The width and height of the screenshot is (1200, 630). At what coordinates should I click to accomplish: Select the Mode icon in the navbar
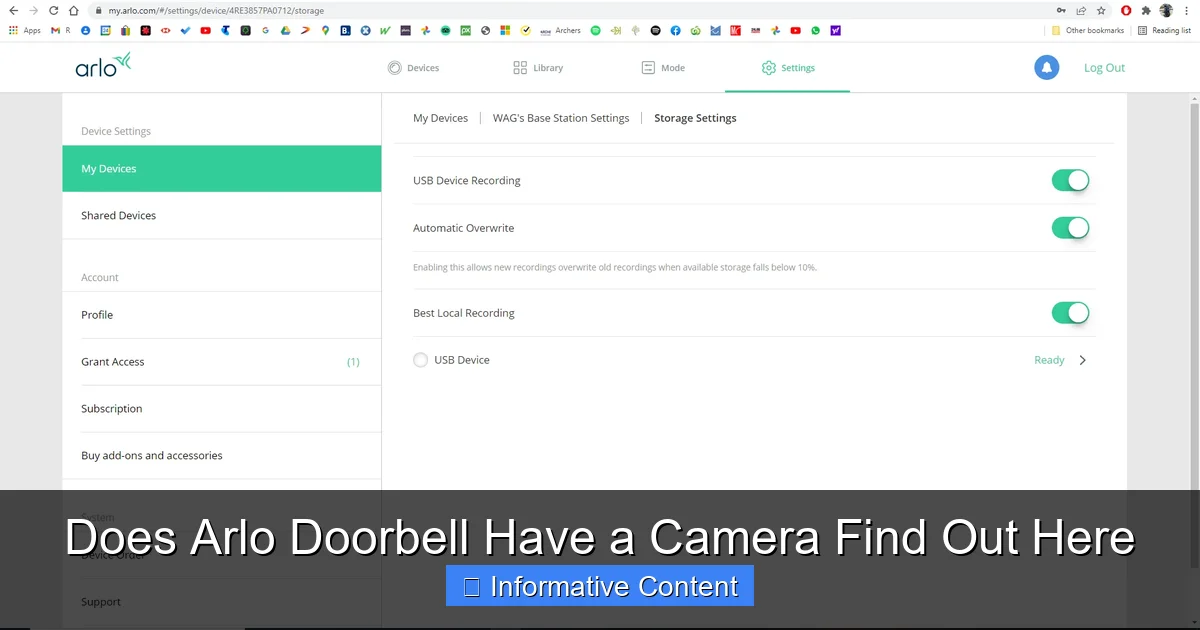pyautogui.click(x=646, y=67)
